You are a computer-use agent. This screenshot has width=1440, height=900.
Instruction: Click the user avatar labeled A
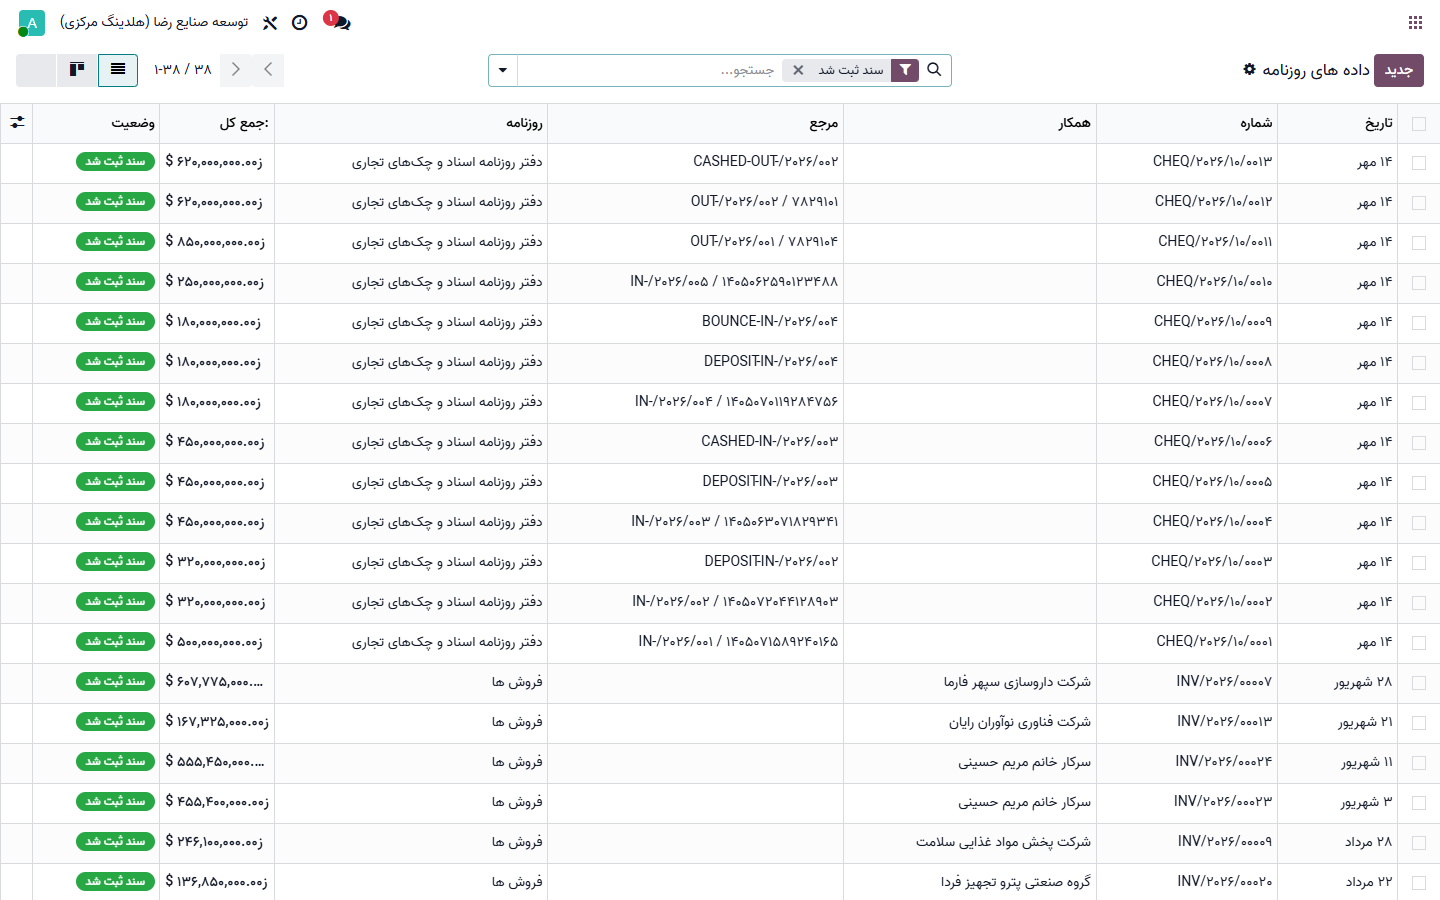31,22
